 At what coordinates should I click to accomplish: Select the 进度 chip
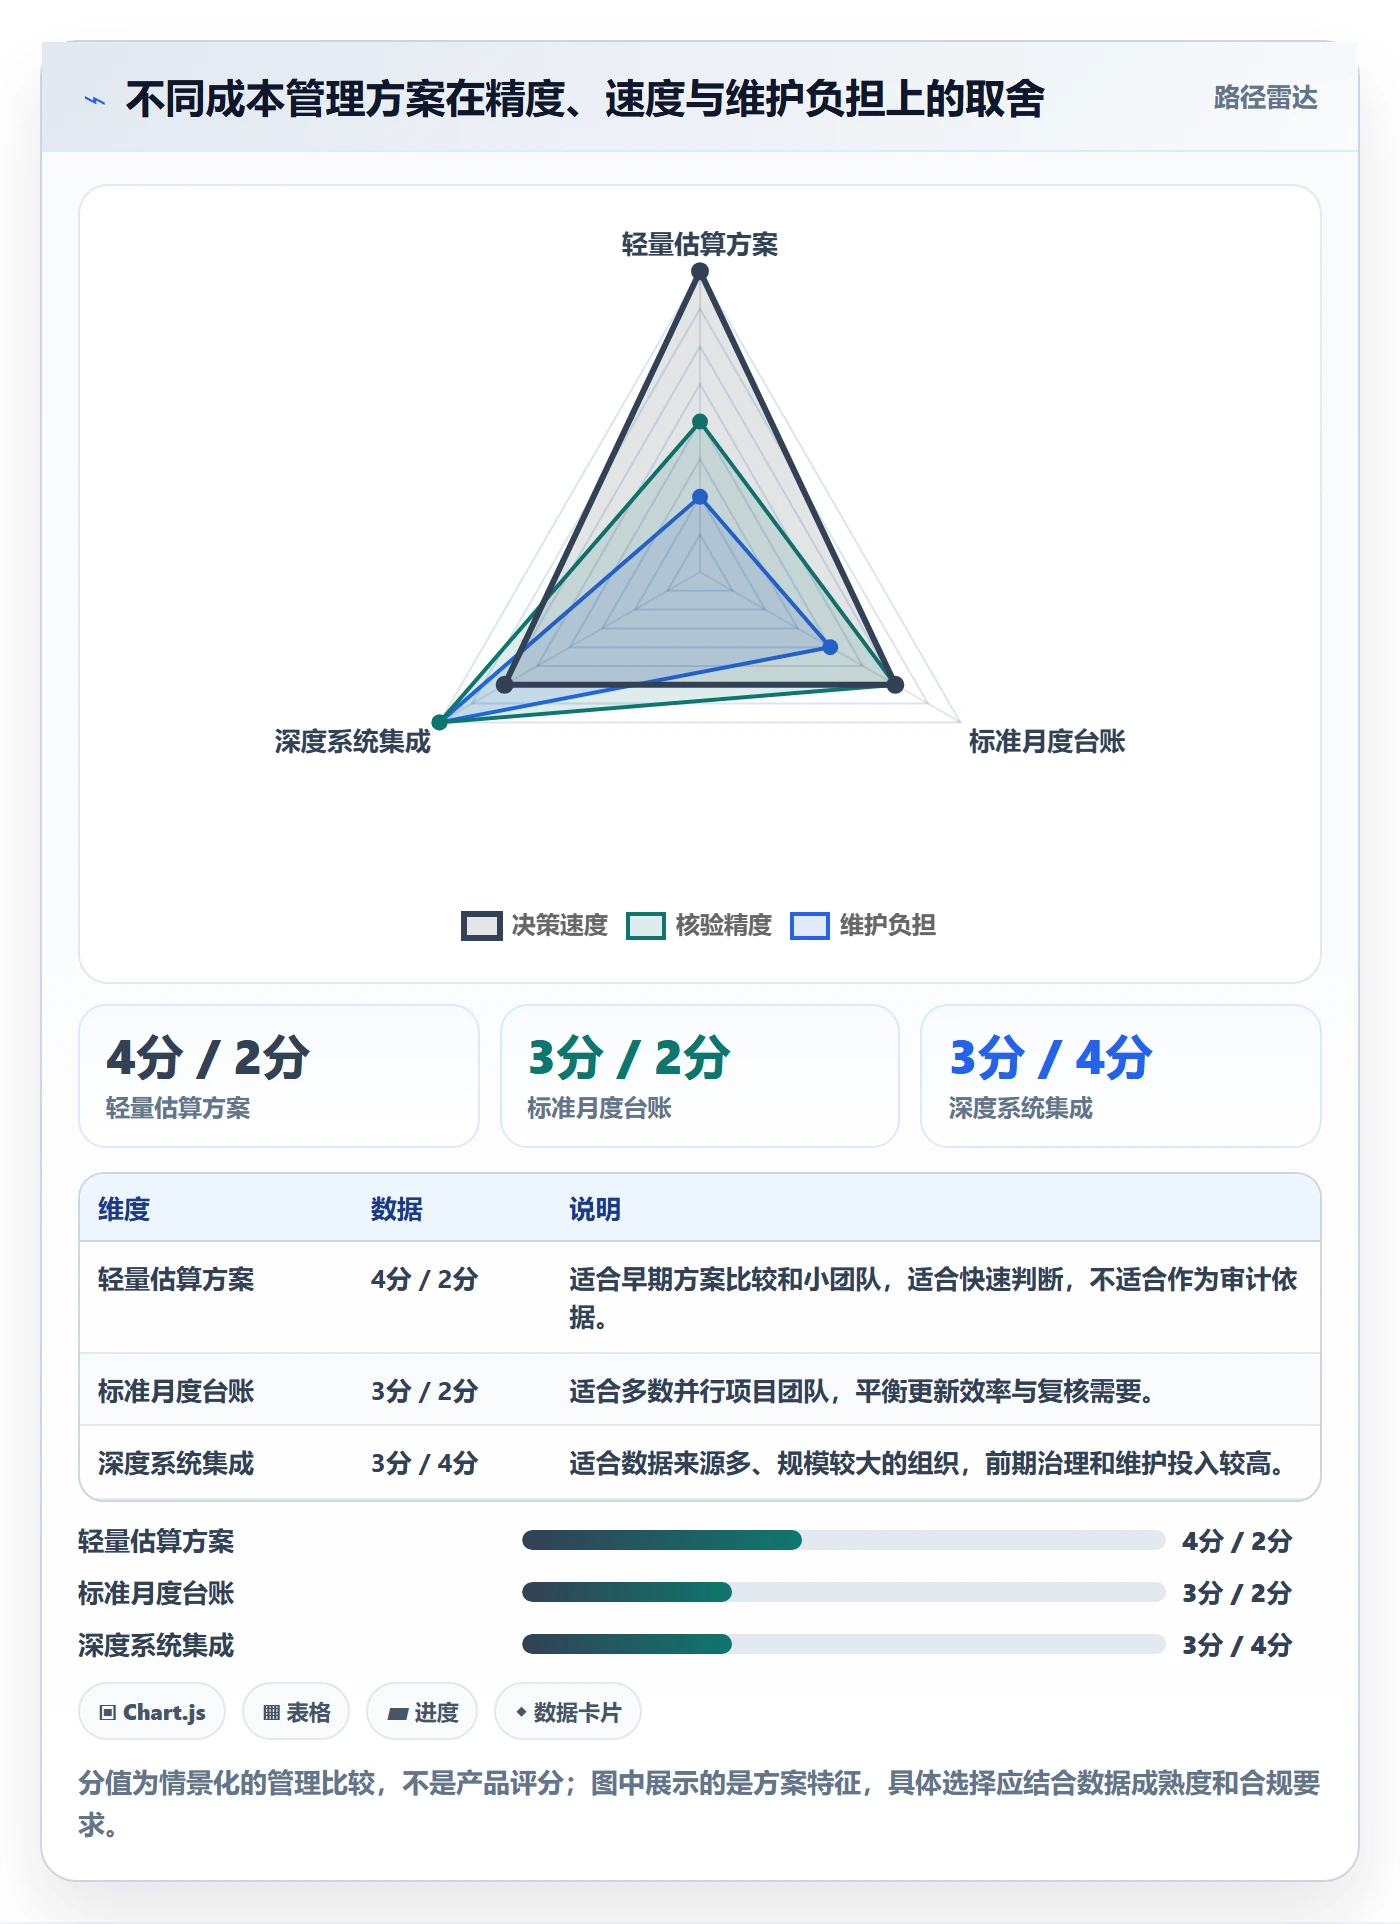(422, 1712)
